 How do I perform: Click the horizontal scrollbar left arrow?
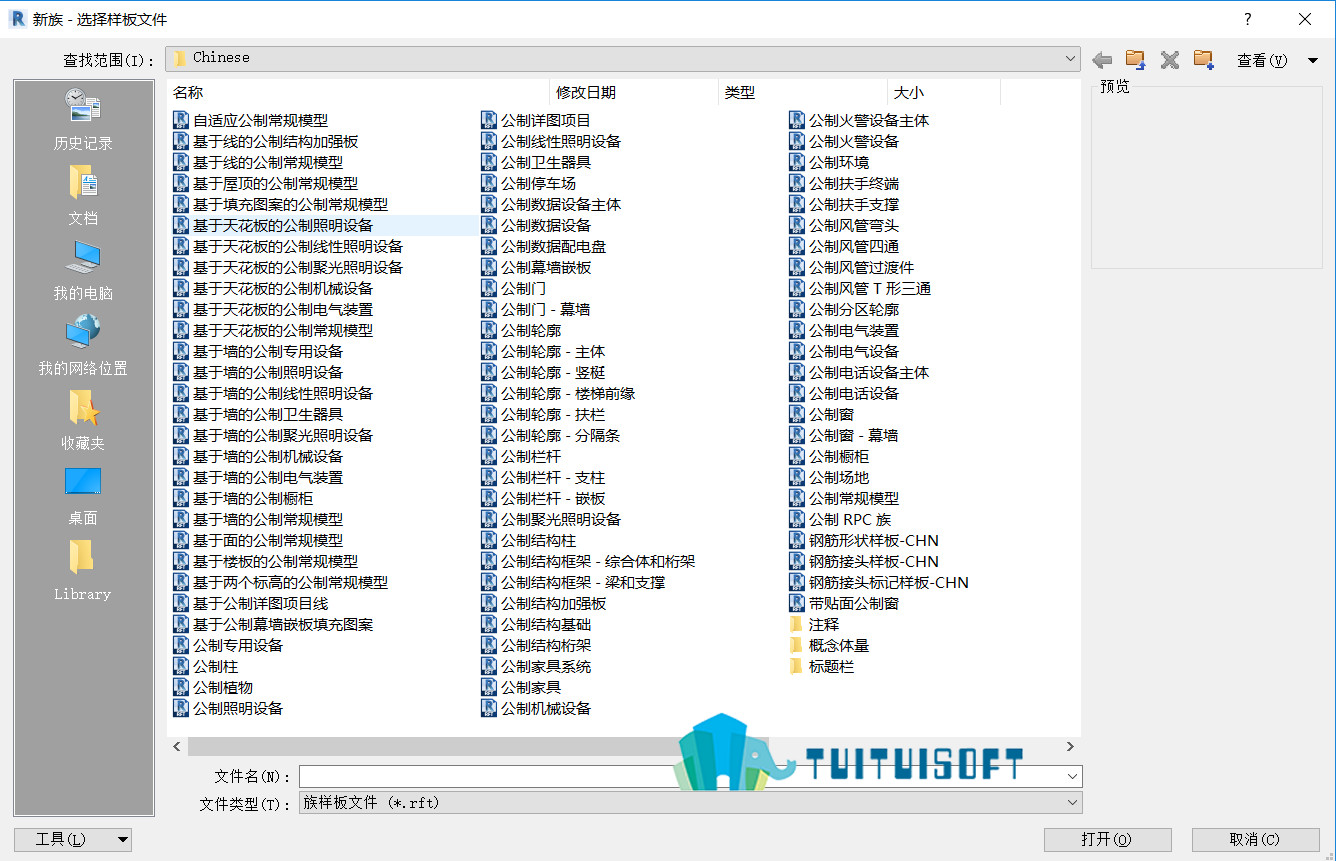pyautogui.click(x=178, y=746)
